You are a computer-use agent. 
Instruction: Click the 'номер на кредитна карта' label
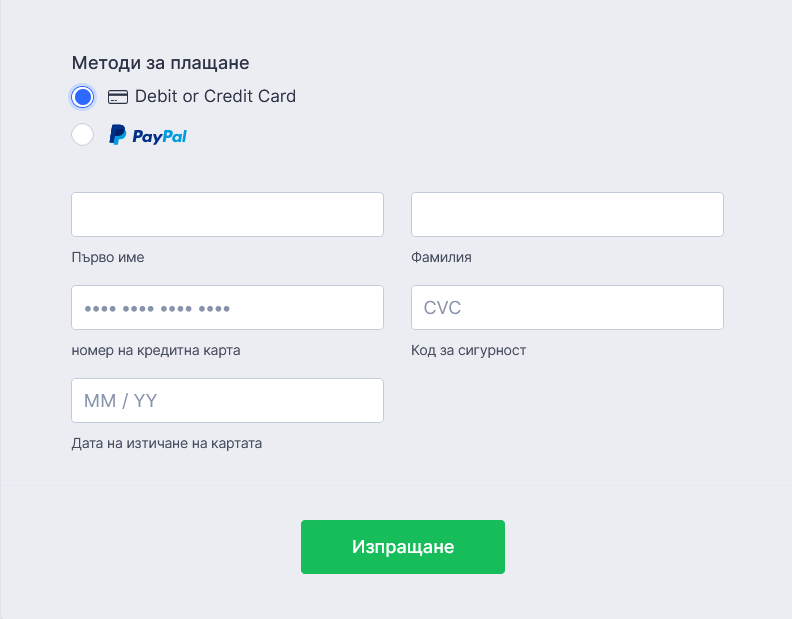(156, 350)
